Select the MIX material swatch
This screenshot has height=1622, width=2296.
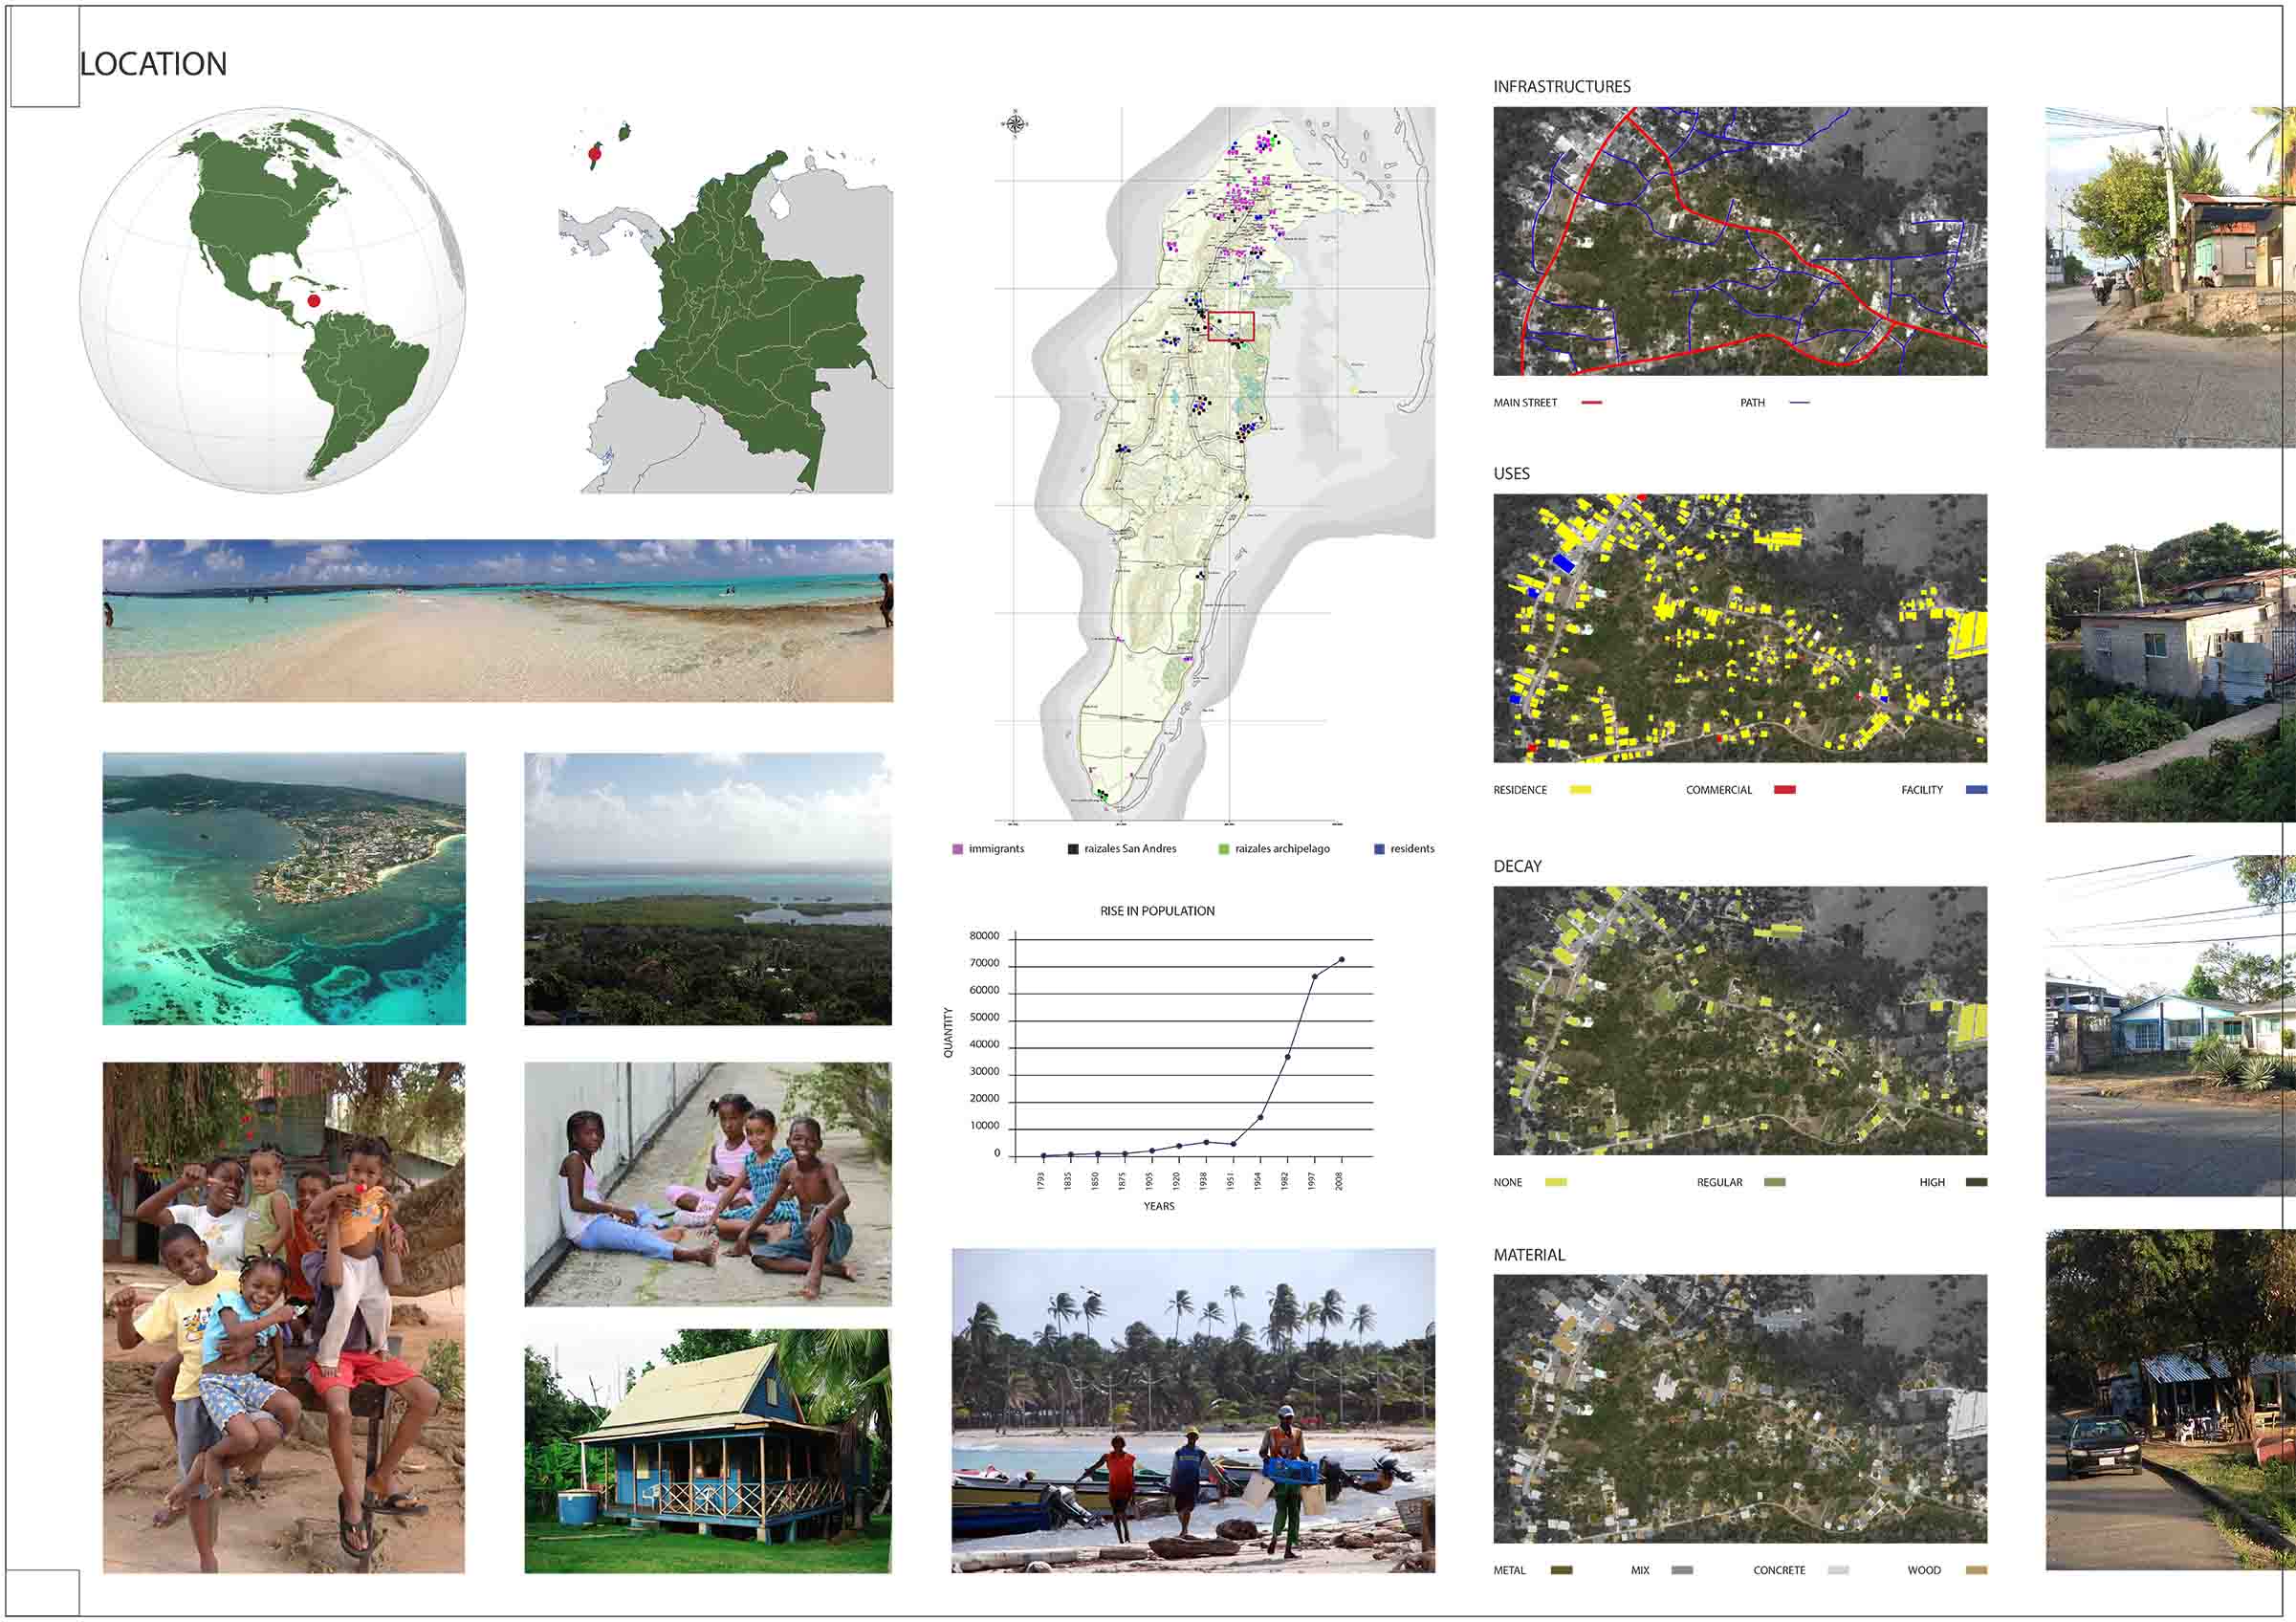pos(1682,1570)
